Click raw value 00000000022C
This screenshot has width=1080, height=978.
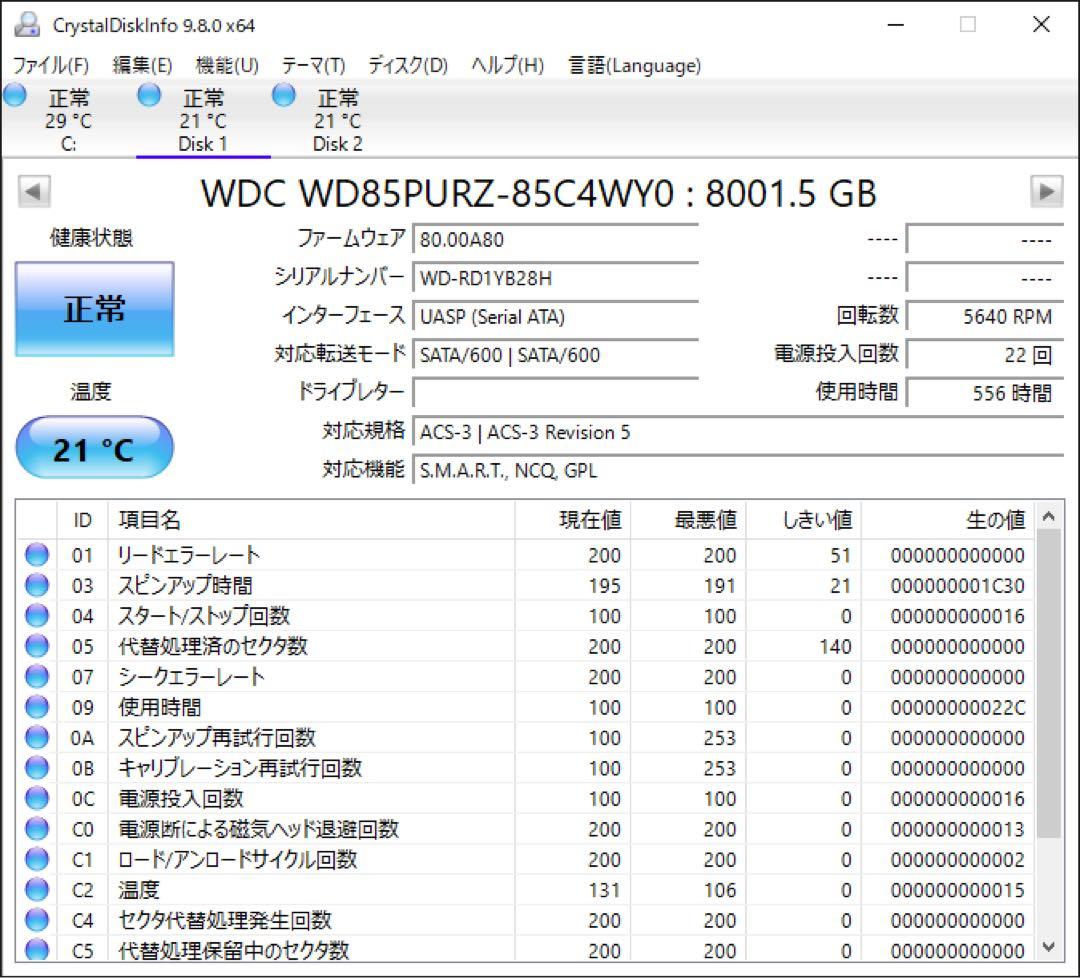click(957, 707)
